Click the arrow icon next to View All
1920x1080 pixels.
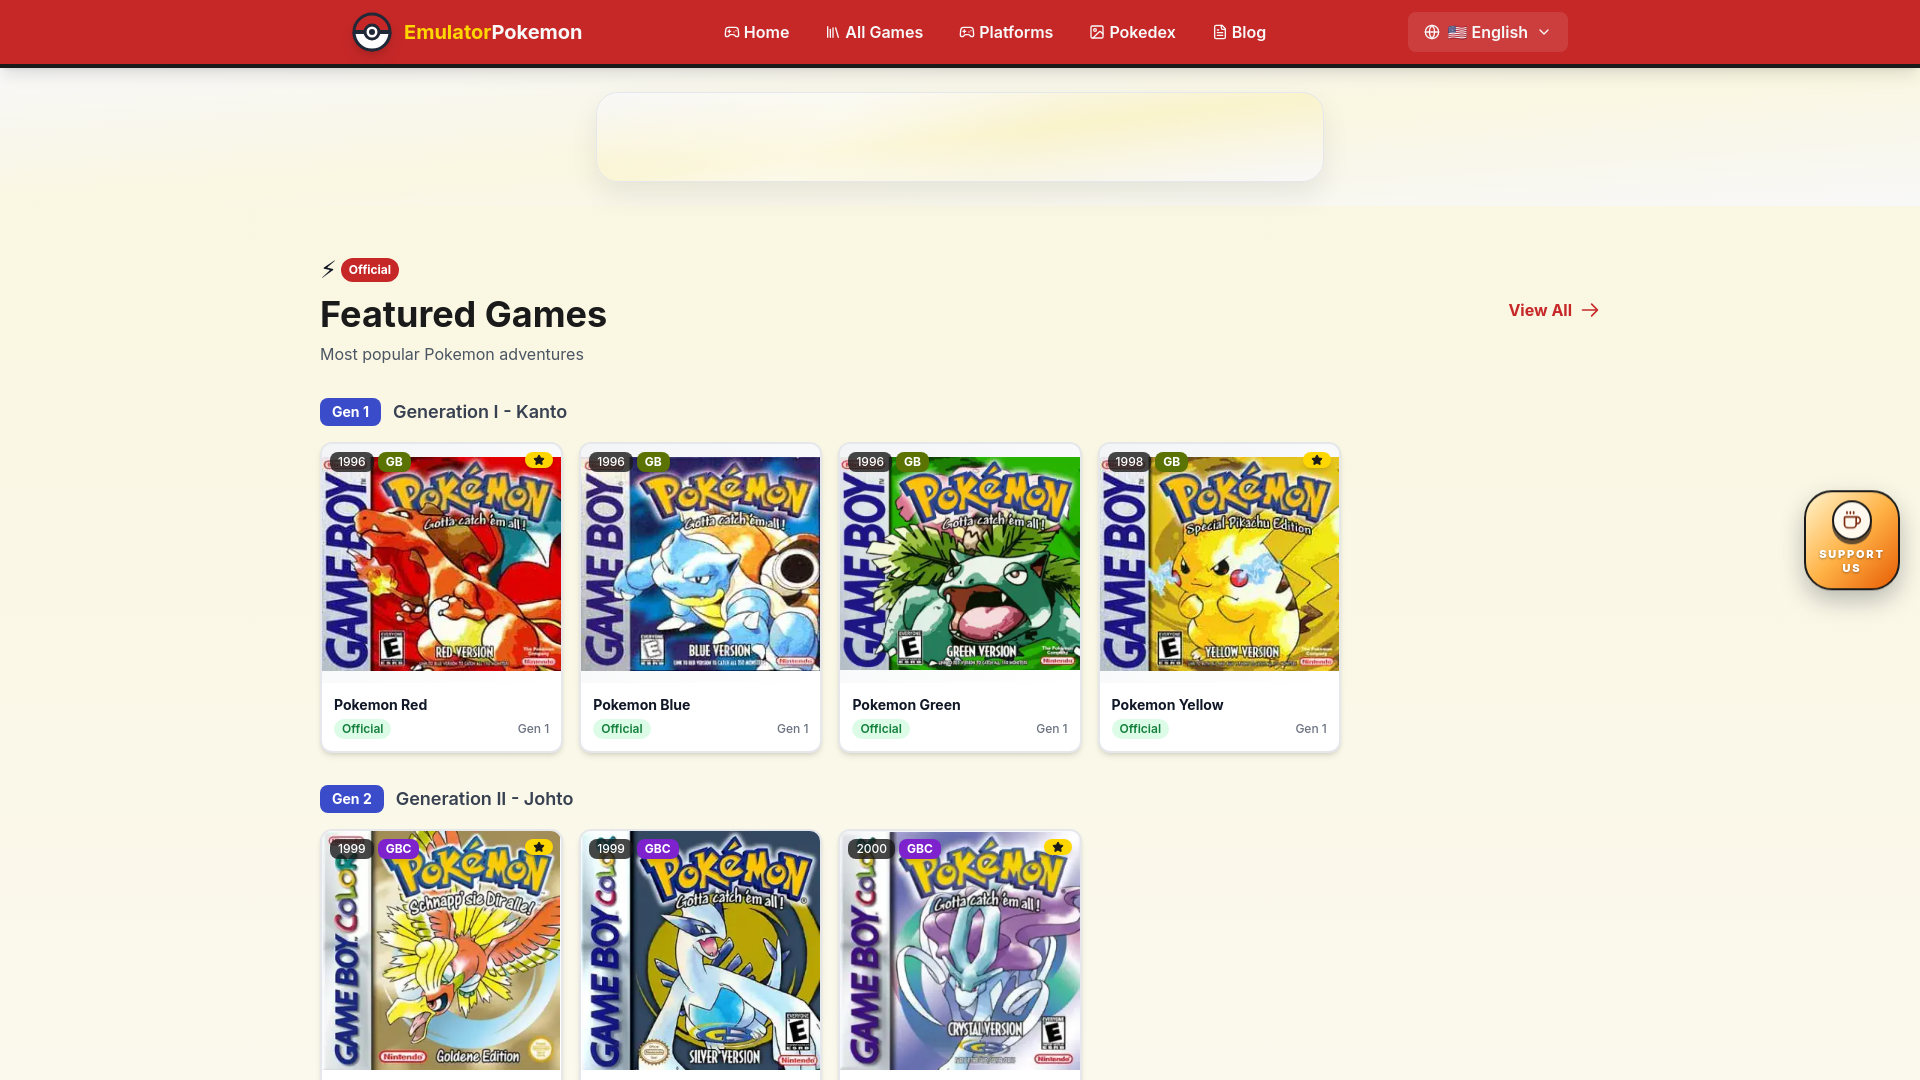(1590, 310)
